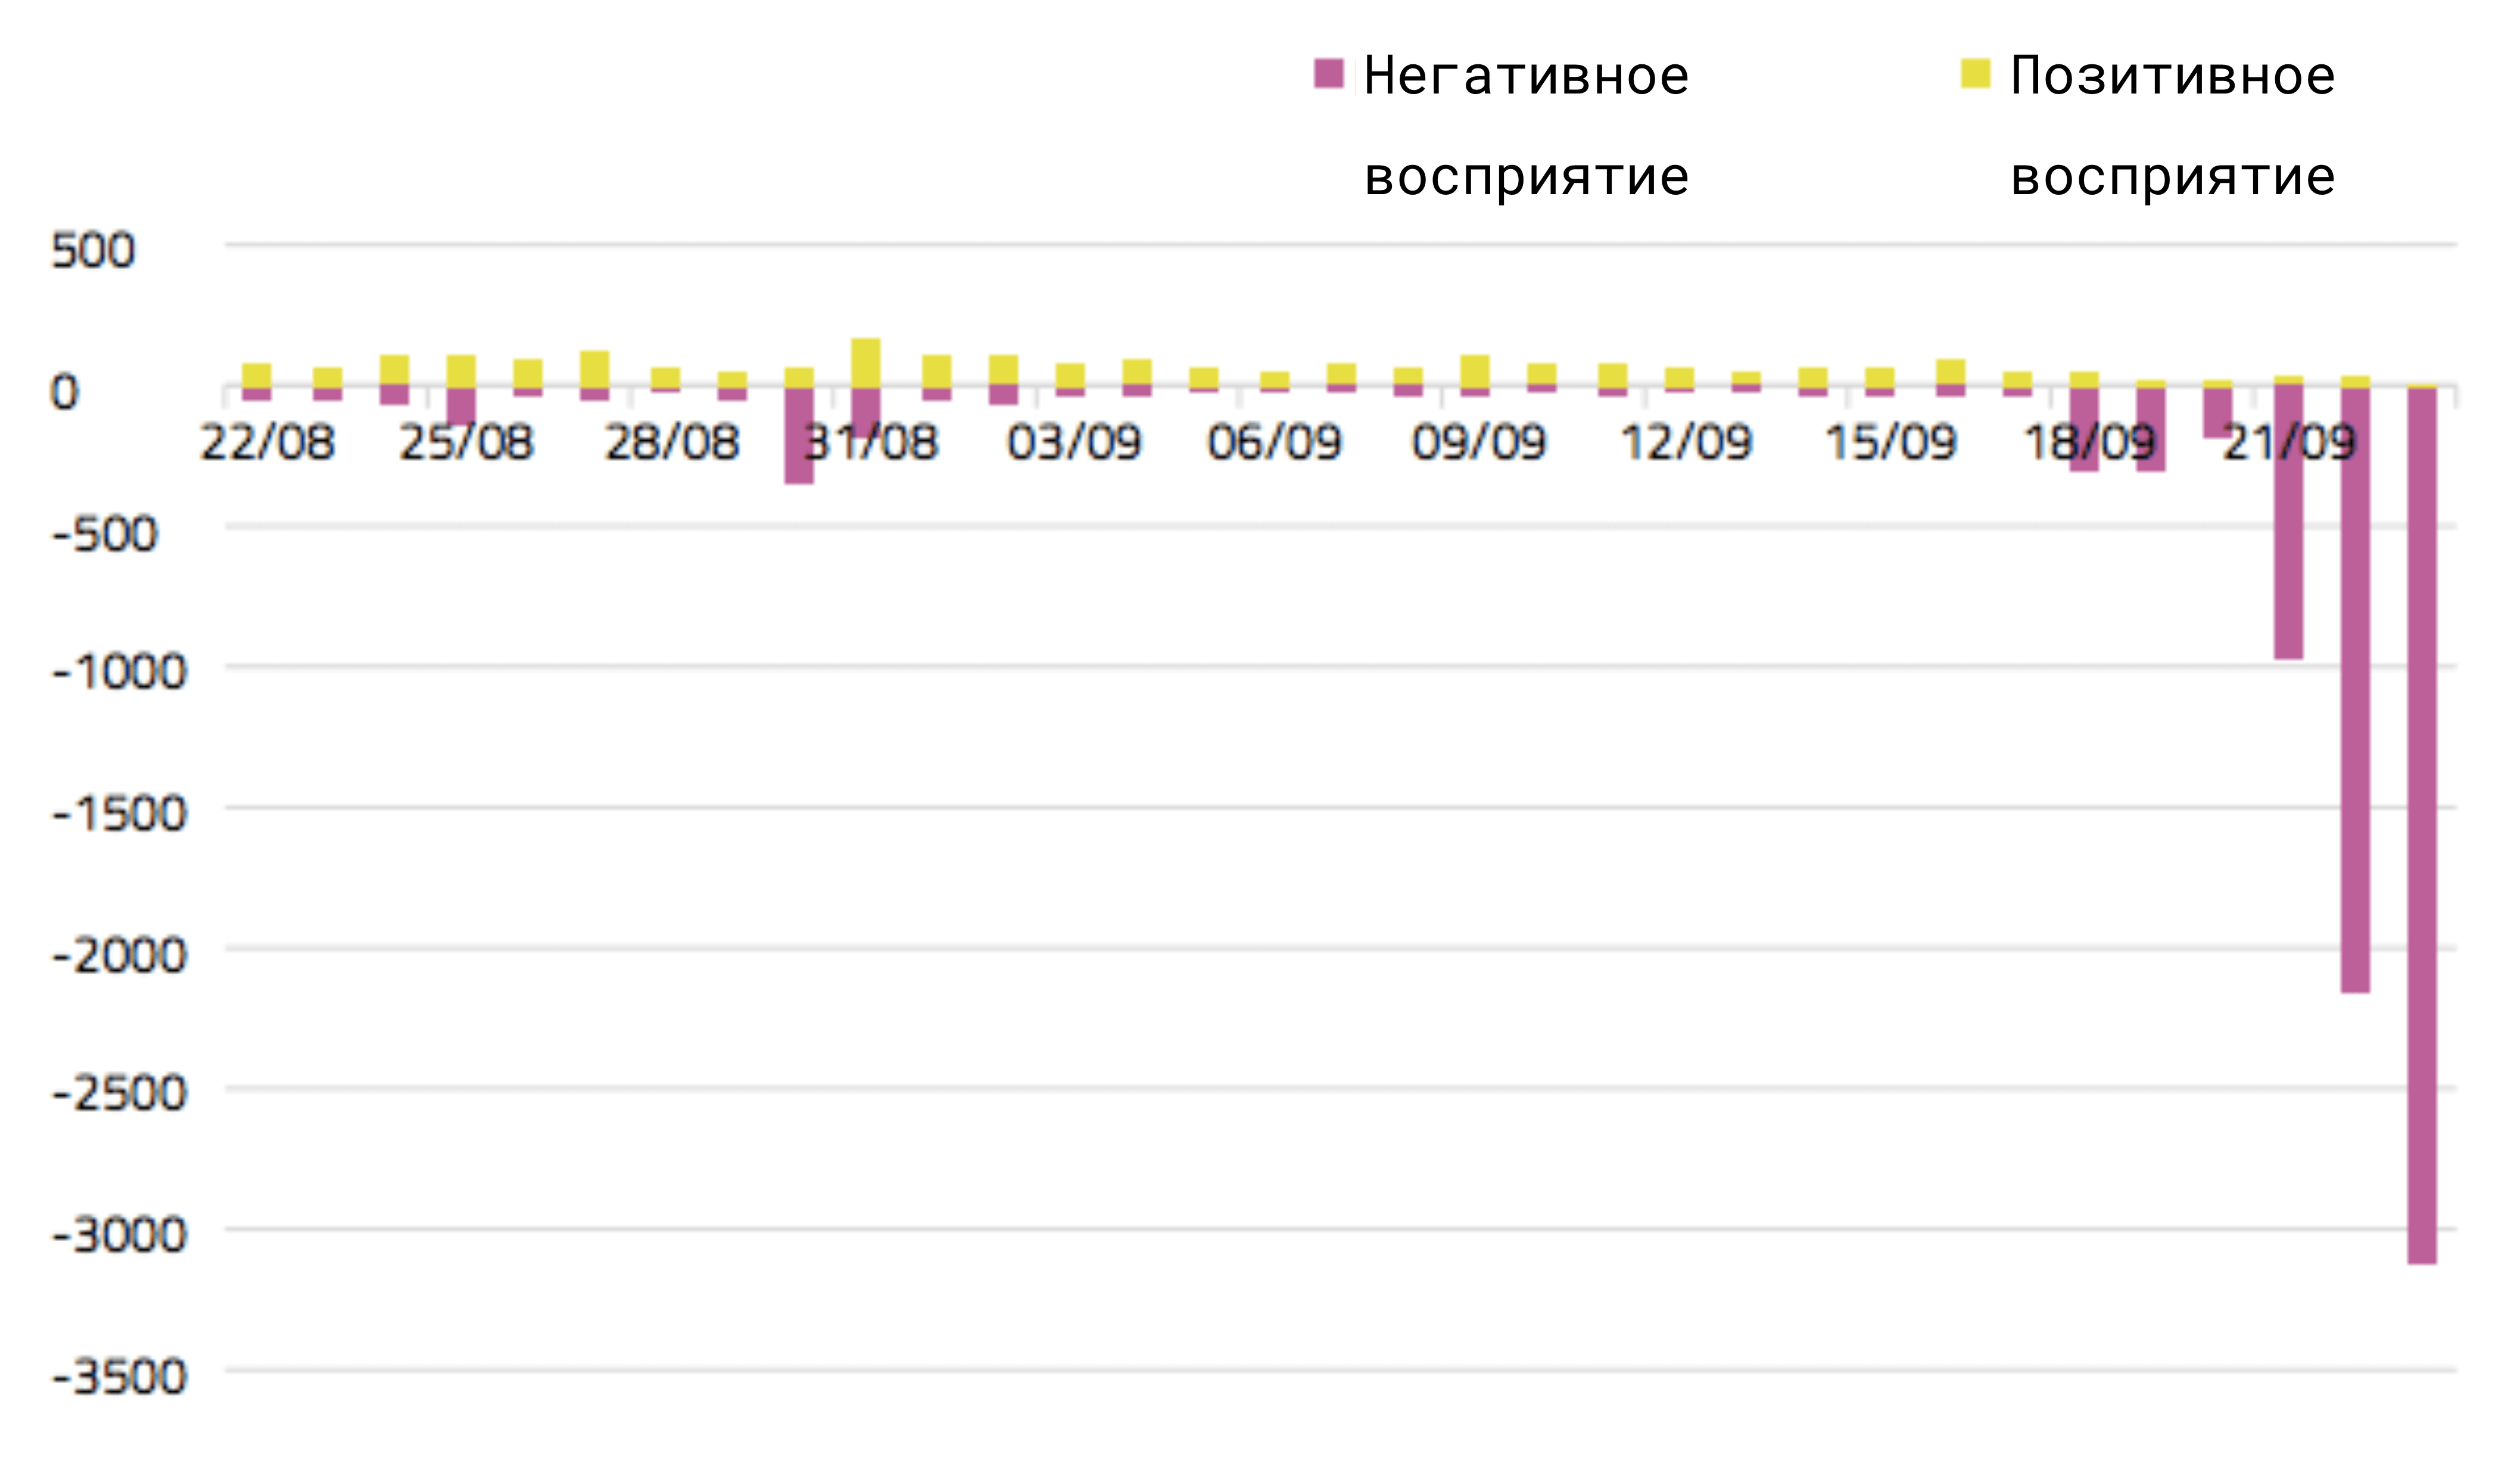Click the yellow Позитивное восприятие legend swatch
Screen dimensions: 2520x1477
click(1975, 74)
